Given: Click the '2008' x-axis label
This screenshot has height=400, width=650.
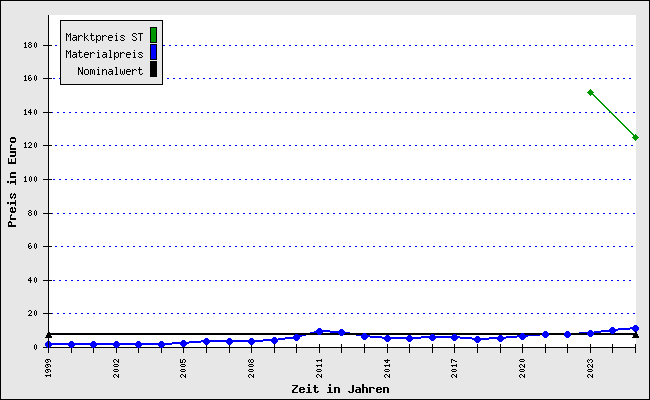Looking at the screenshot, I should (252, 368).
